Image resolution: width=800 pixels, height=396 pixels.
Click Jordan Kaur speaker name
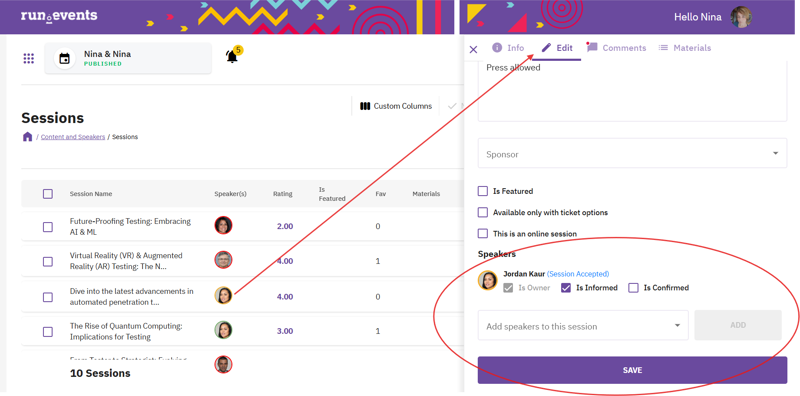[524, 274]
